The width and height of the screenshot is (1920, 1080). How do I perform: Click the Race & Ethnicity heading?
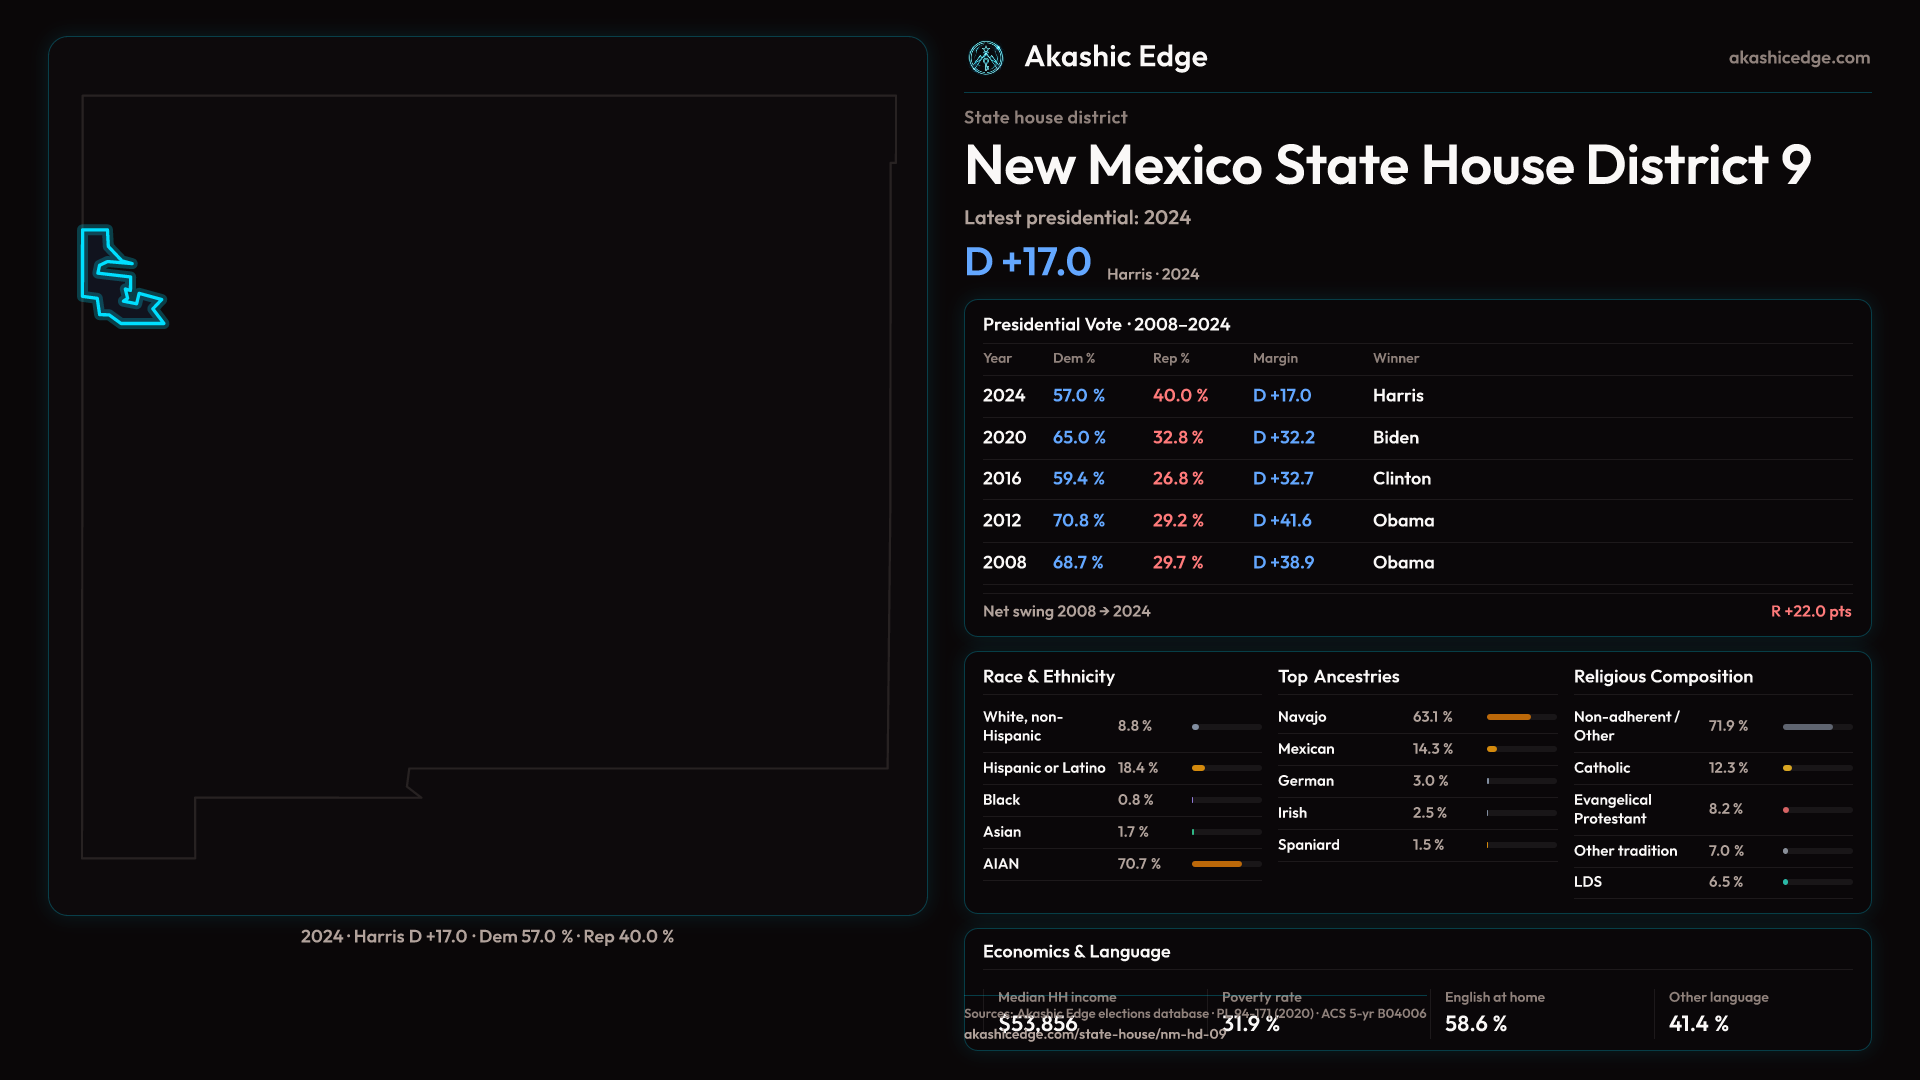coord(1048,677)
